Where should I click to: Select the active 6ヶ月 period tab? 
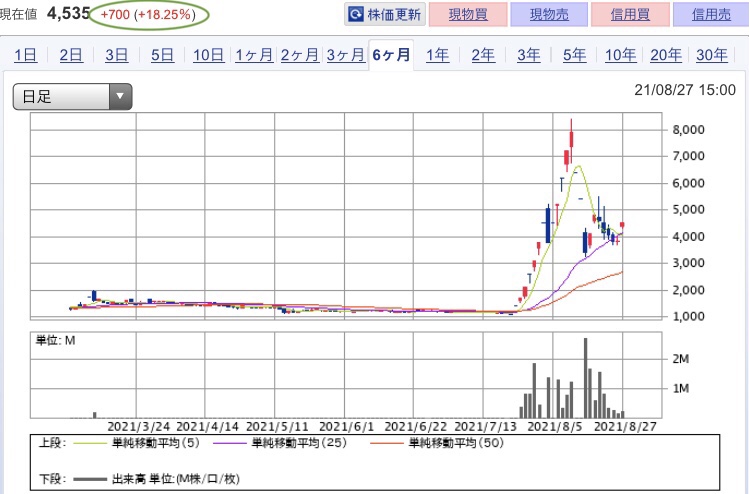391,55
